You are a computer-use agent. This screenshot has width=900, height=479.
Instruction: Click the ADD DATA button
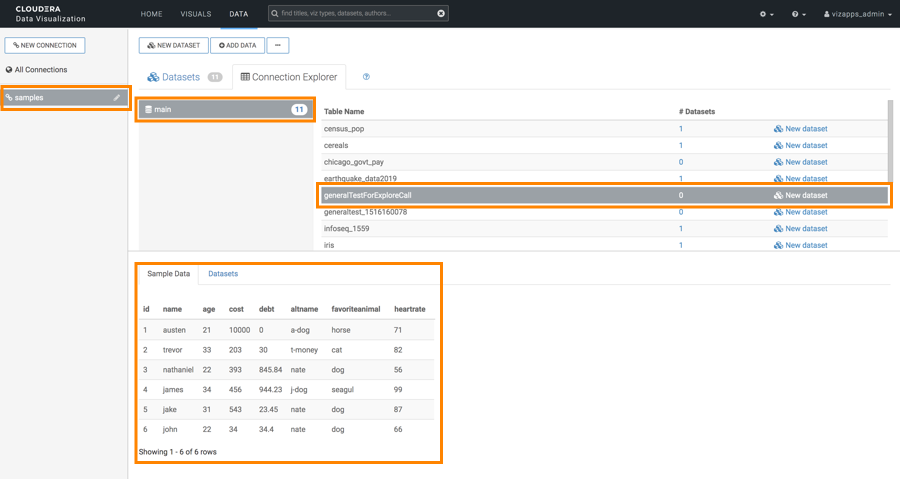pyautogui.click(x=237, y=45)
